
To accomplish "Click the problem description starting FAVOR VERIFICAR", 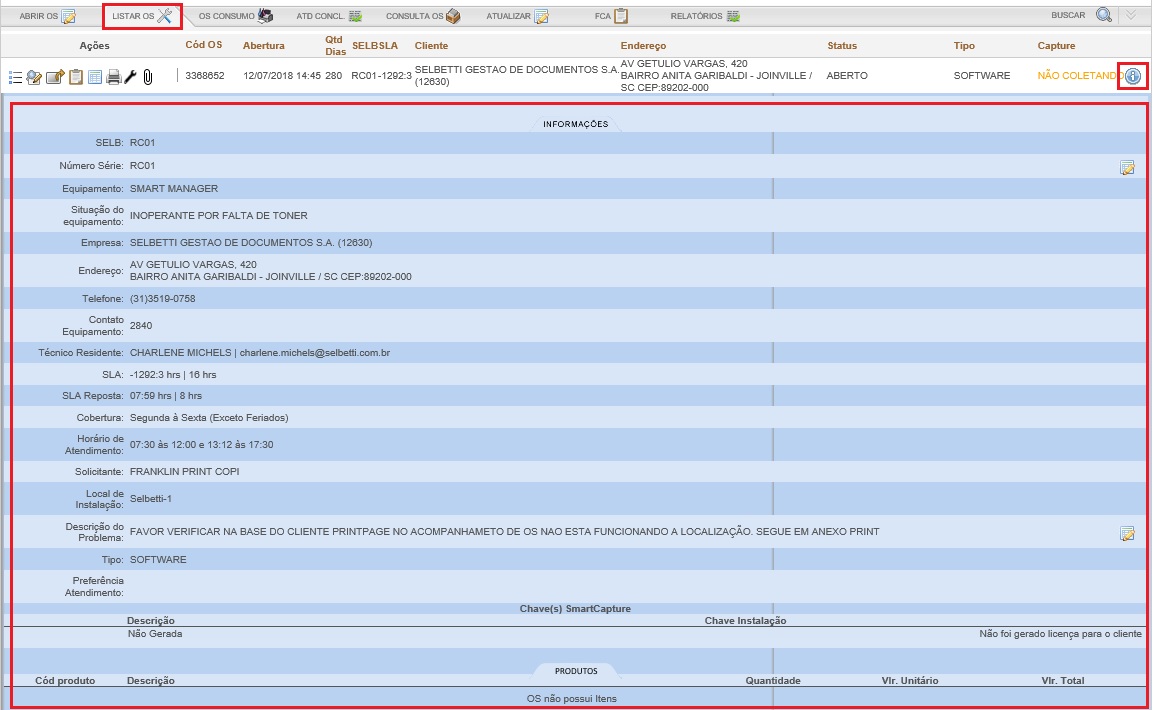I will (x=504, y=532).
